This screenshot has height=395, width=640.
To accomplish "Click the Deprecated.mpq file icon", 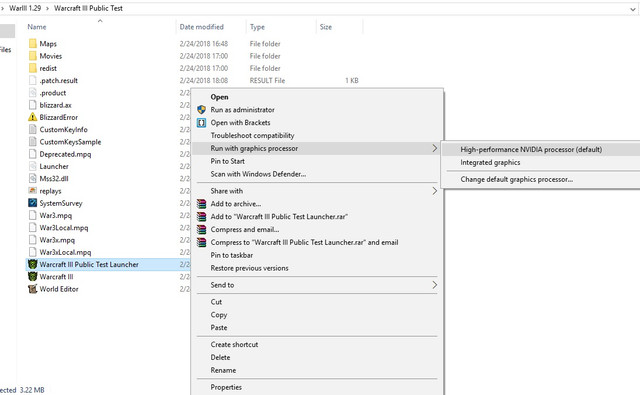I will pos(33,154).
